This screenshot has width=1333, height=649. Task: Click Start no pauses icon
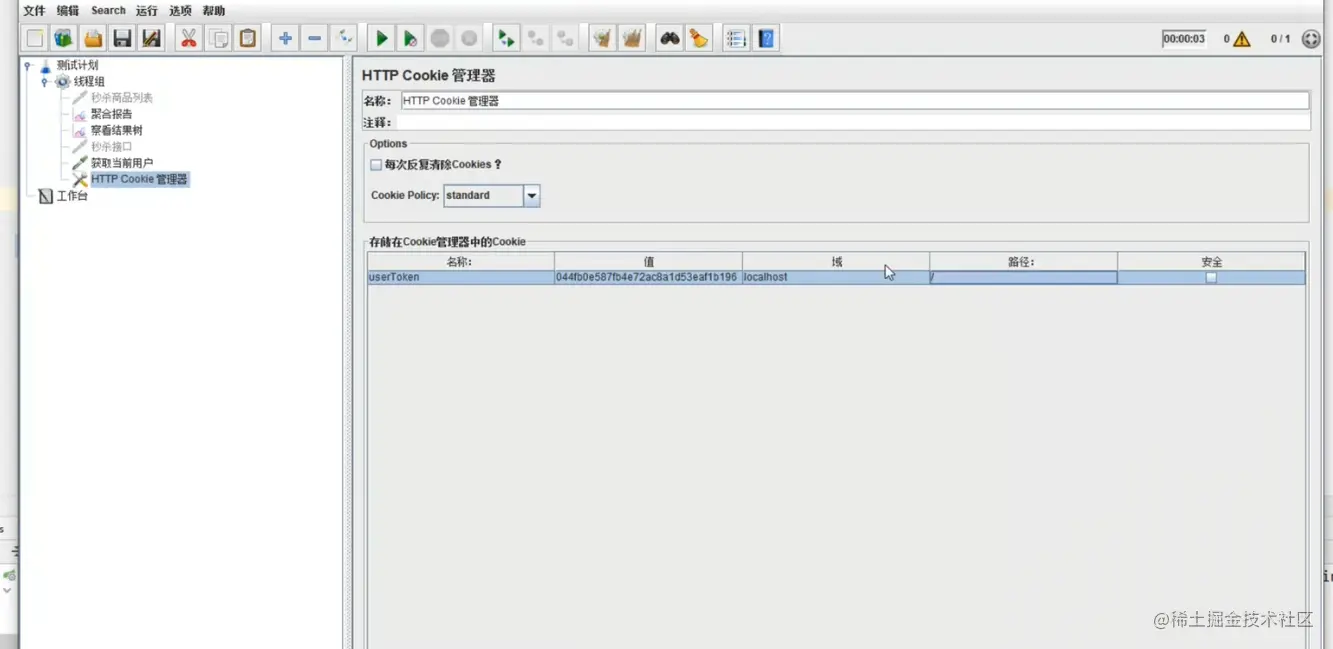click(x=410, y=39)
